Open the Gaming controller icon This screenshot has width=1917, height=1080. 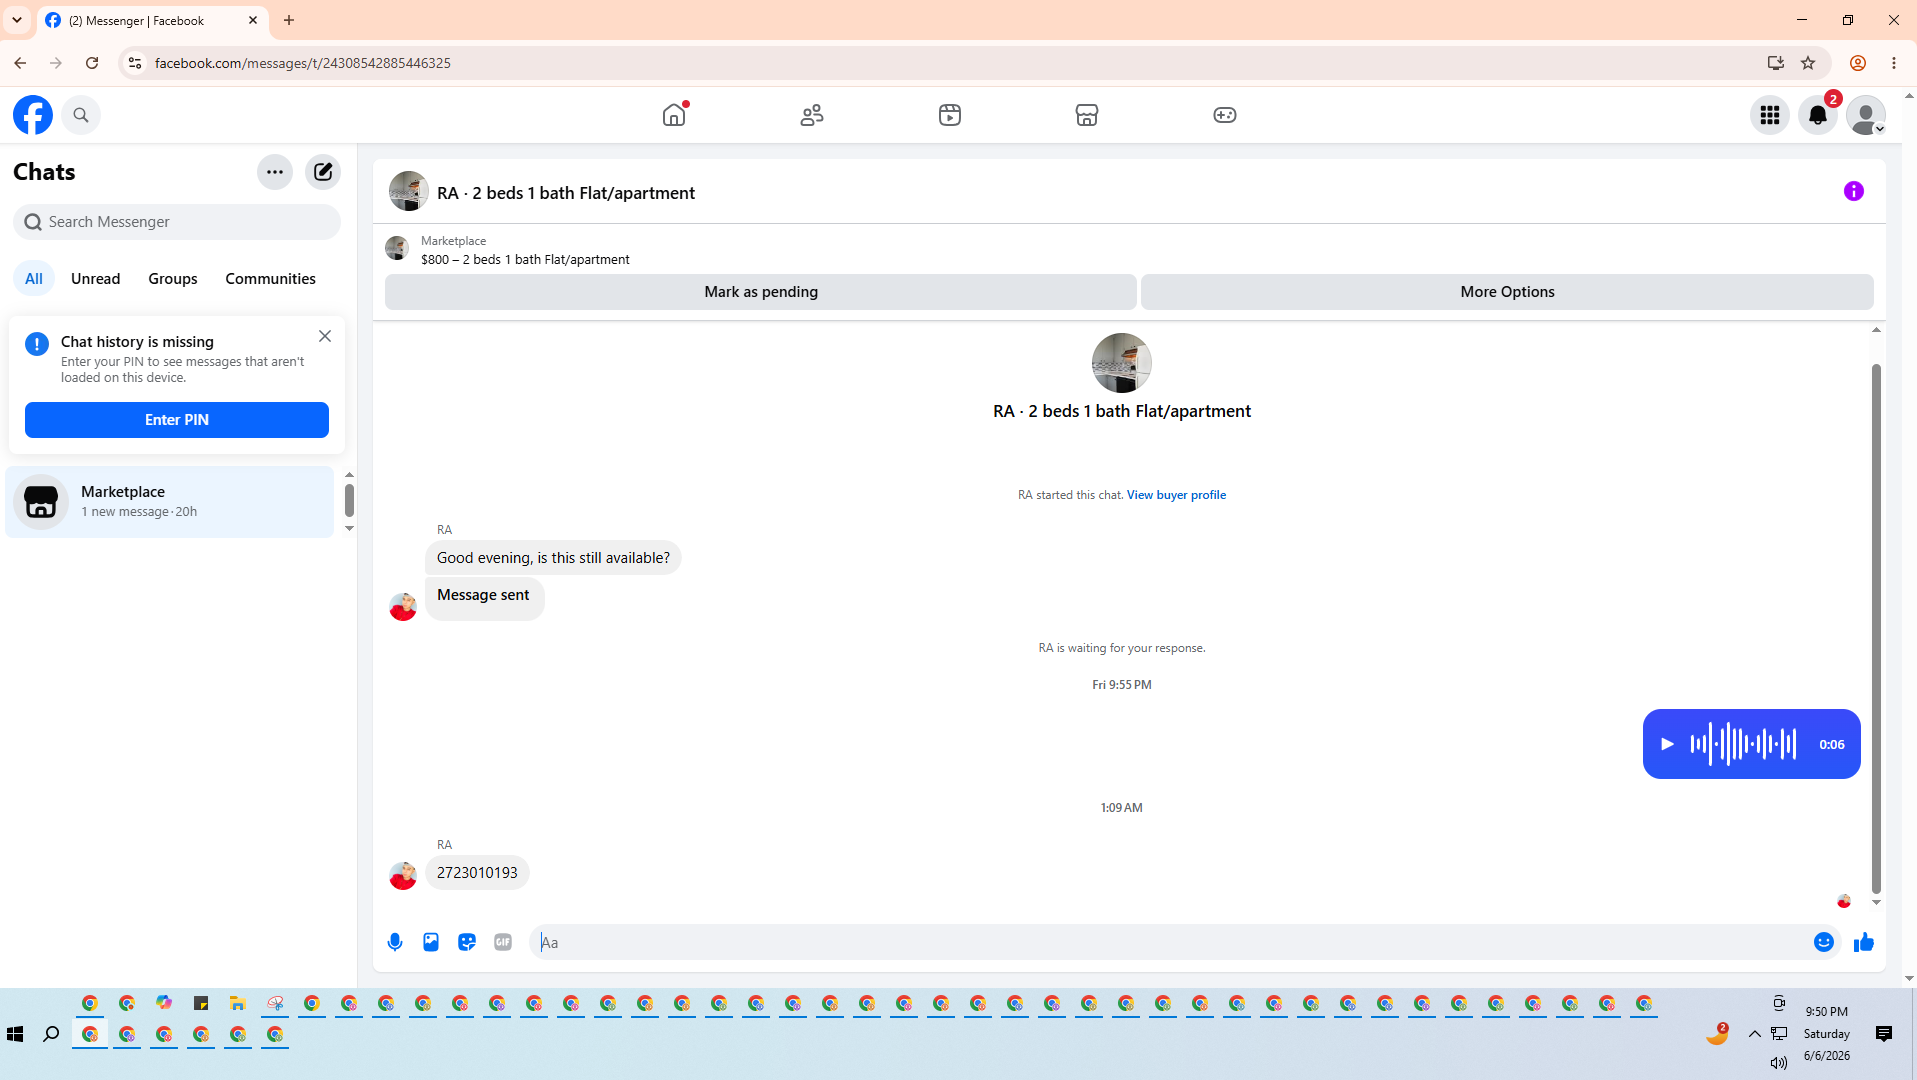(1225, 115)
